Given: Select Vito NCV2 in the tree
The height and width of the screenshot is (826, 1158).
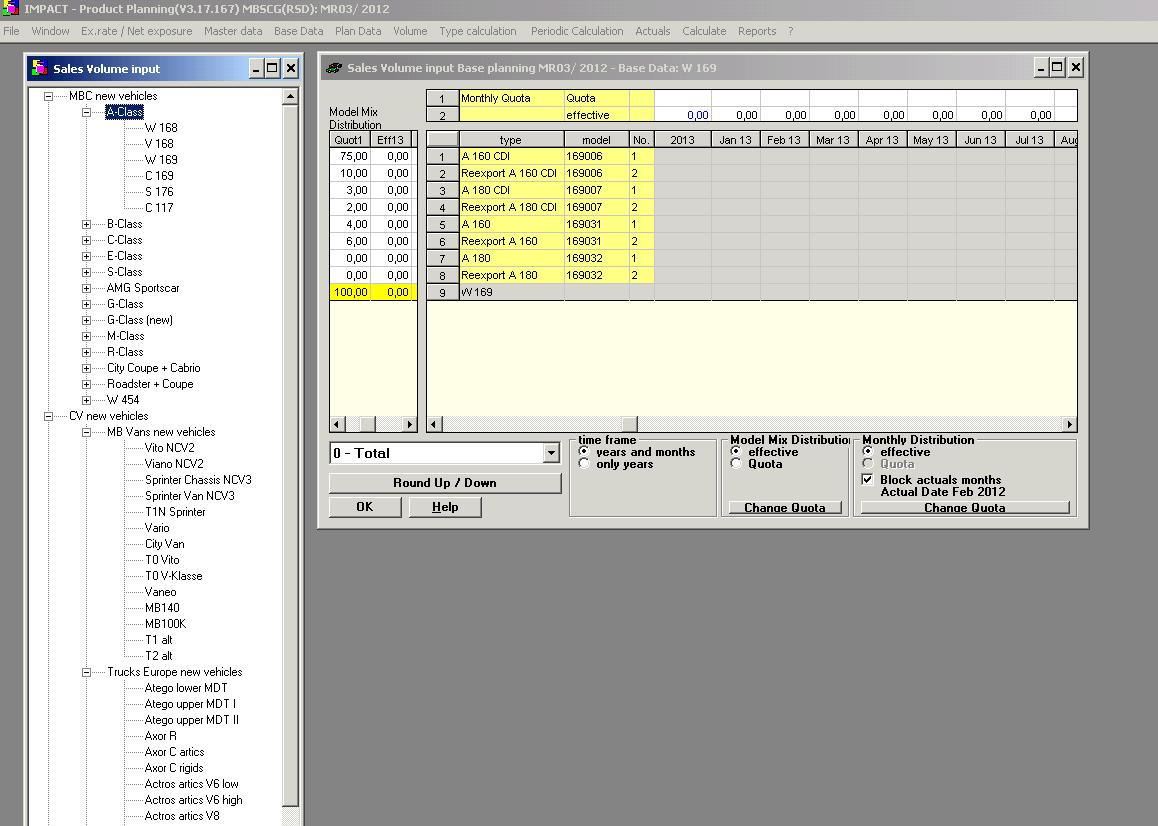Looking at the screenshot, I should pos(170,448).
